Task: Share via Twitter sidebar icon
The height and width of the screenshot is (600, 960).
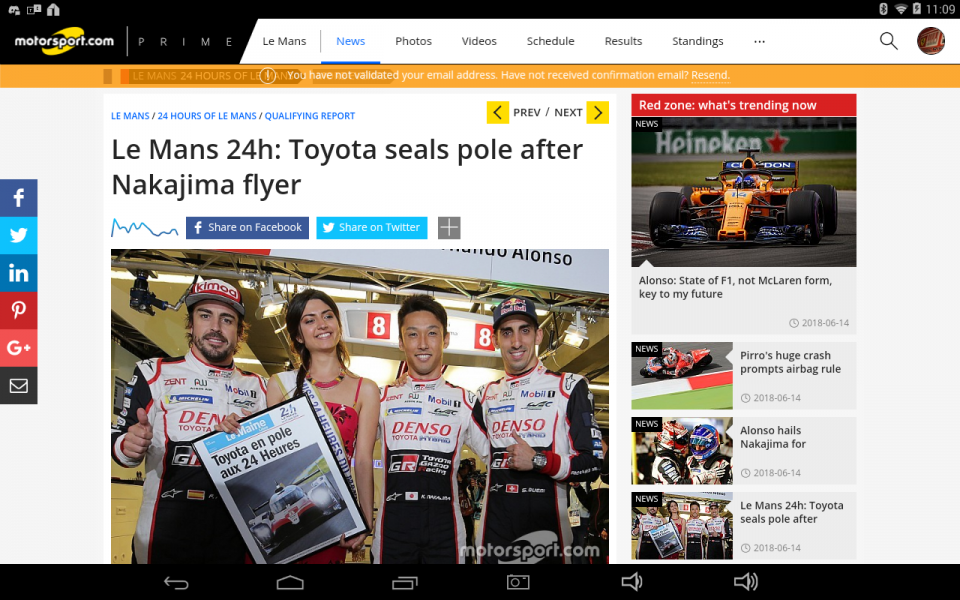Action: (18, 235)
